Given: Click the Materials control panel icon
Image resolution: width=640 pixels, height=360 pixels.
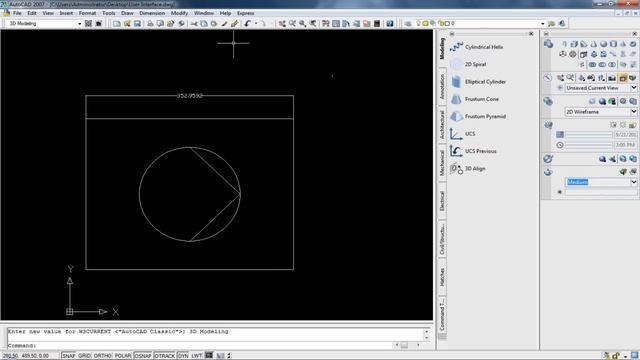Looking at the screenshot, I should (548, 159).
